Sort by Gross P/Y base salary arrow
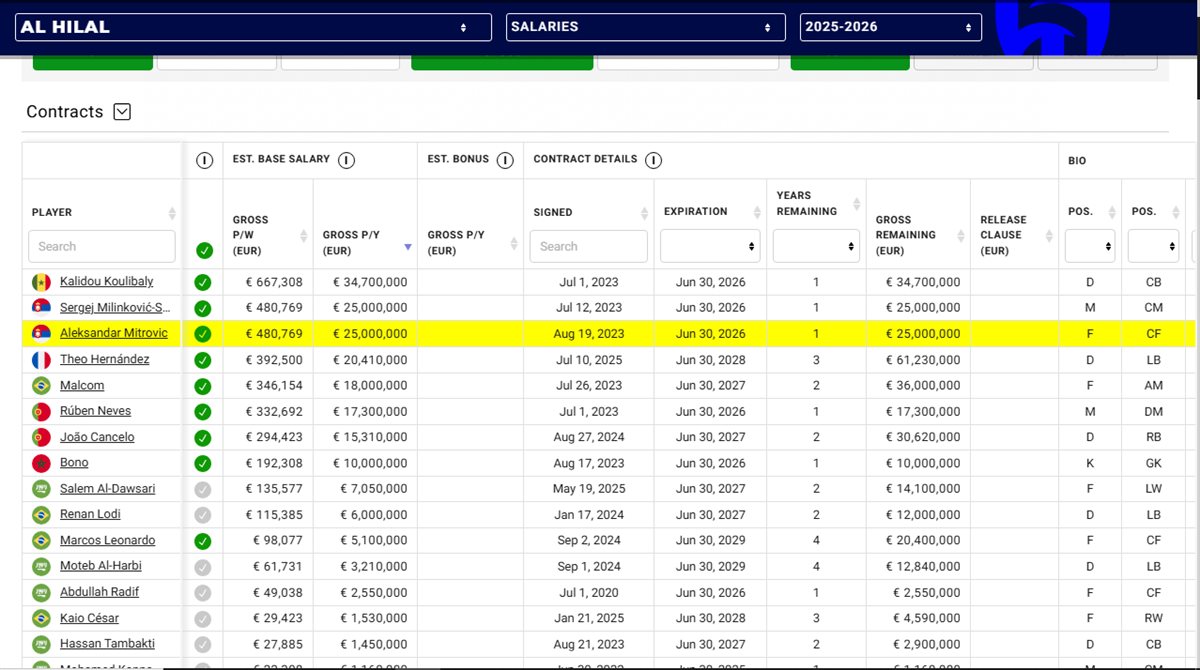 coord(407,246)
